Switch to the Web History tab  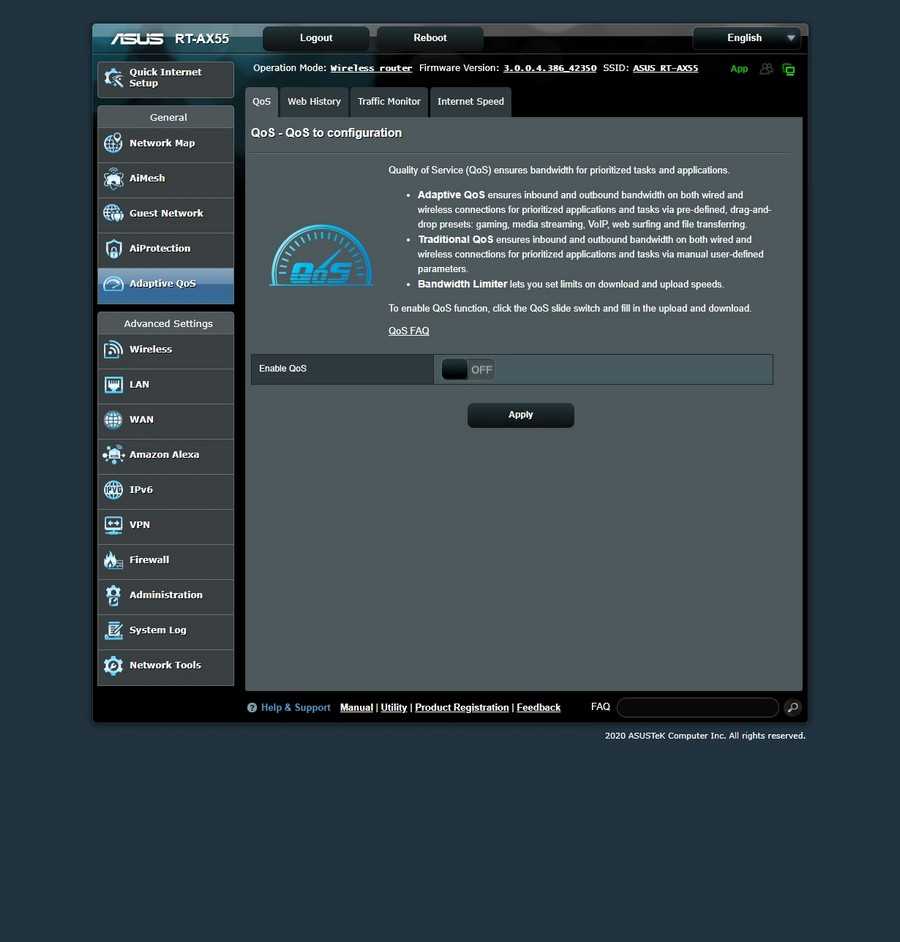click(314, 102)
